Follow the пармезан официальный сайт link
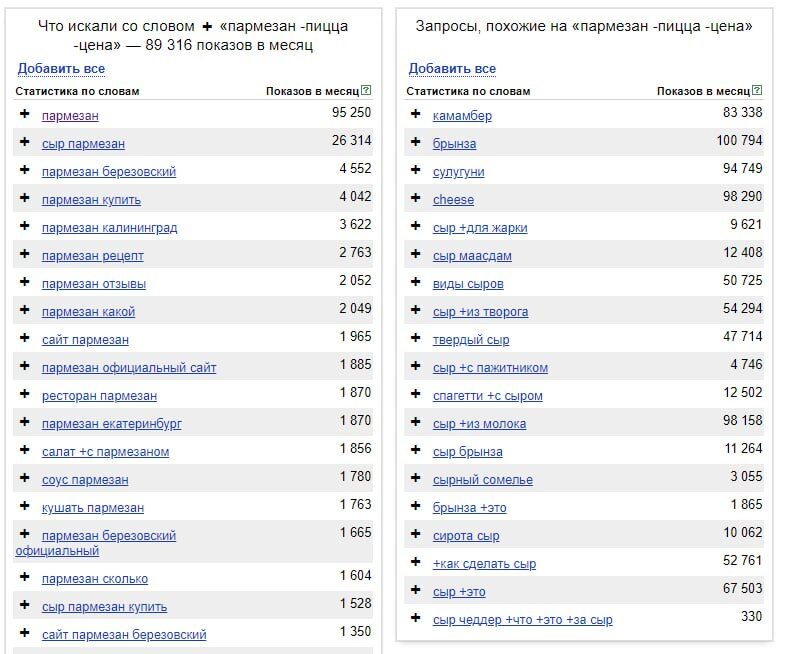The width and height of the screenshot is (786, 654). 129,368
